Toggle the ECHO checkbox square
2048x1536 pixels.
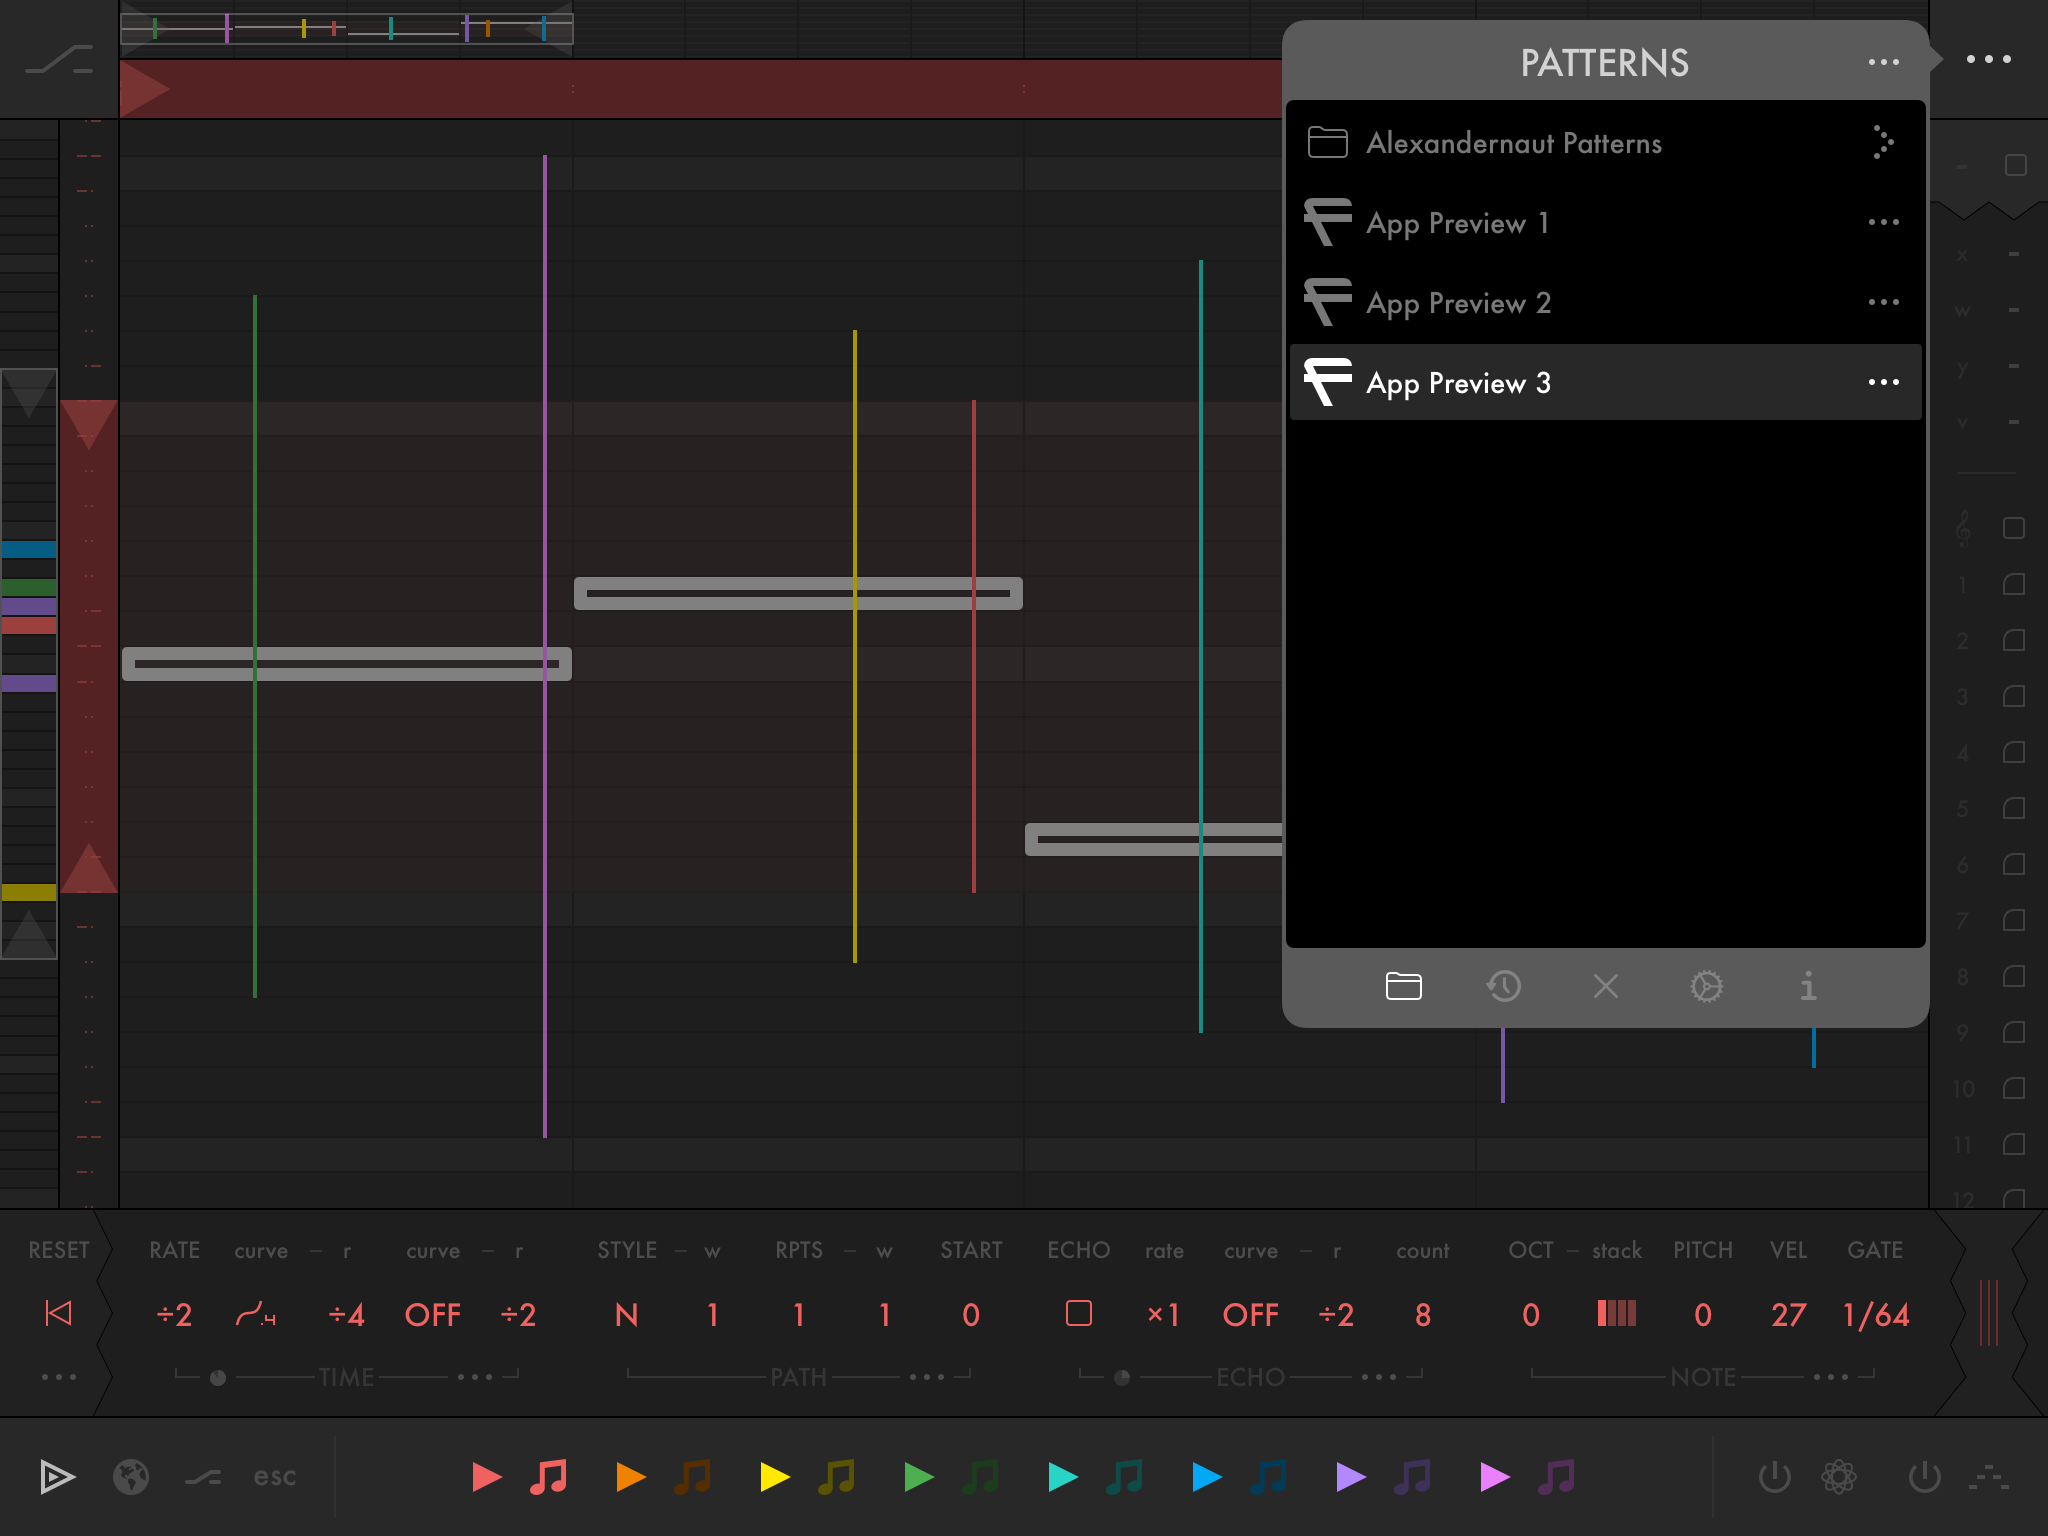click(x=1078, y=1313)
